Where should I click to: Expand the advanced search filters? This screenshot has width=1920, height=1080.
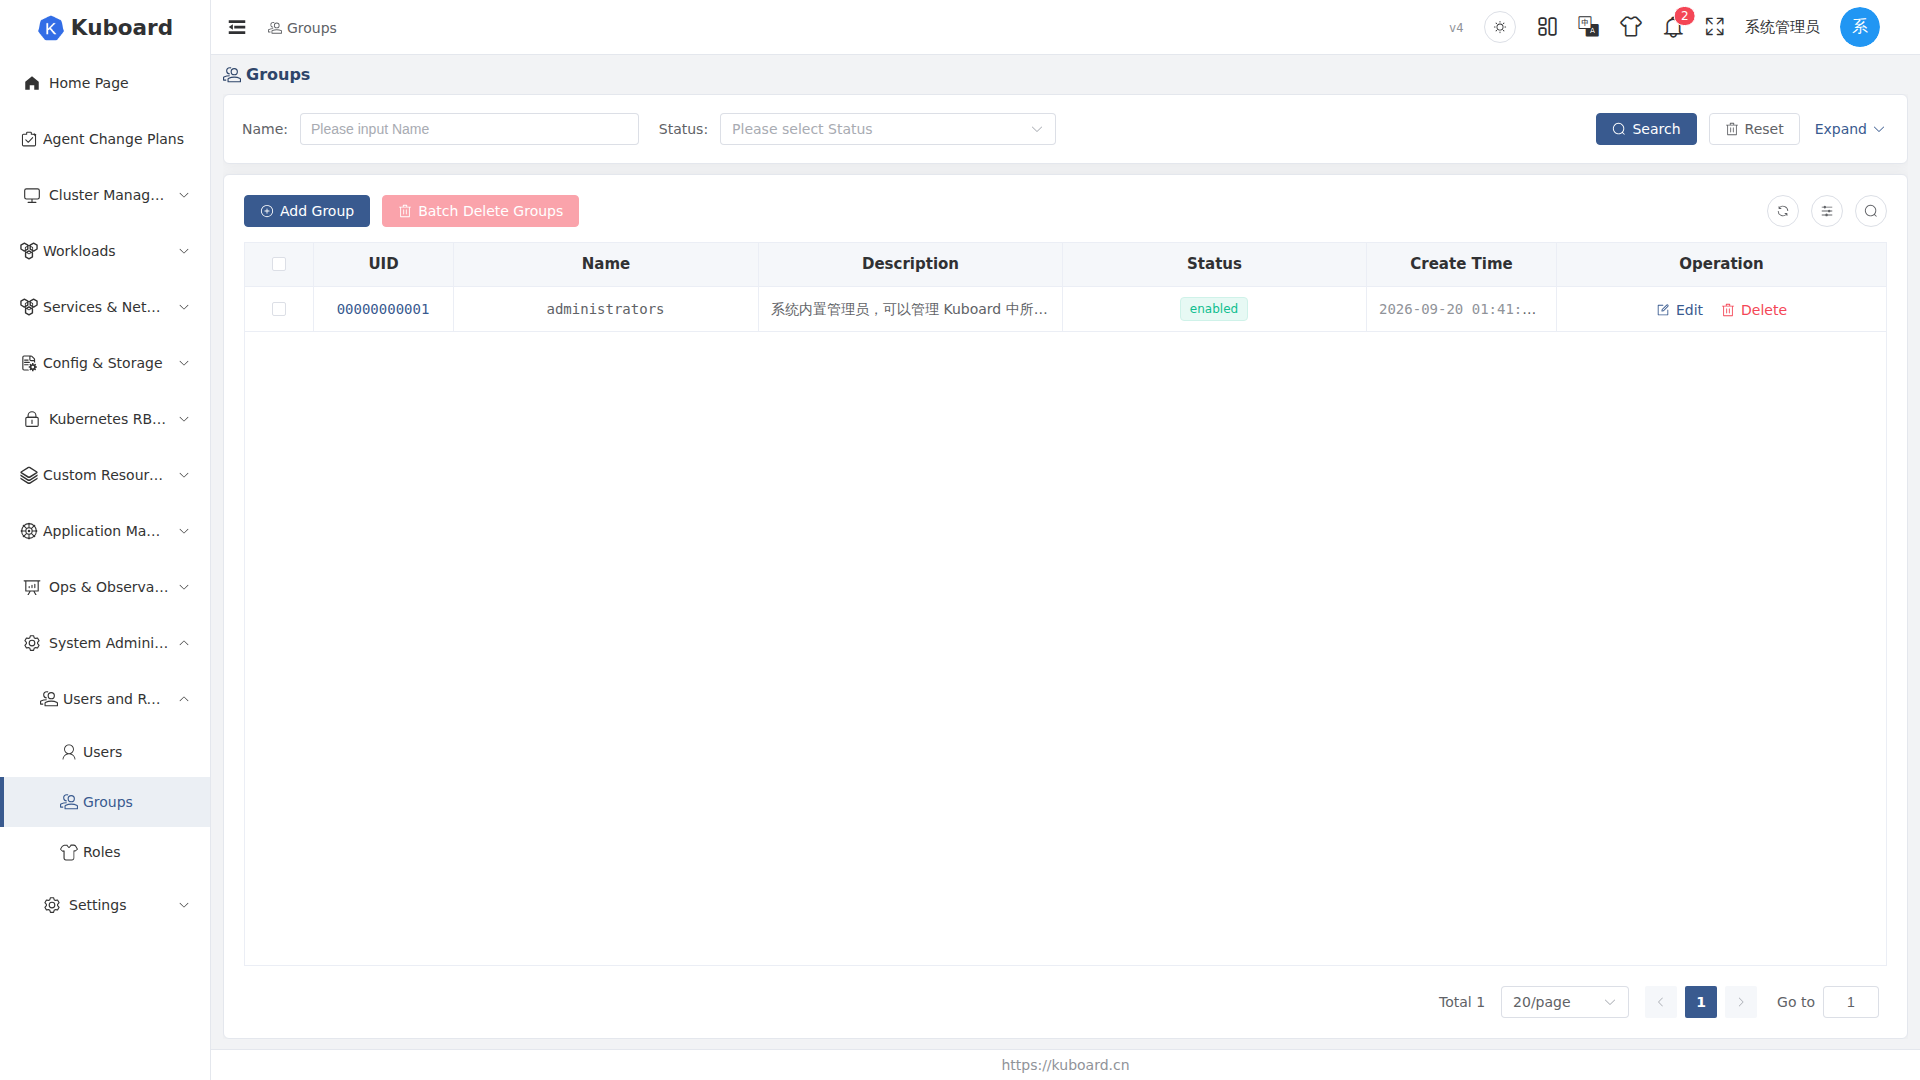click(x=1849, y=129)
